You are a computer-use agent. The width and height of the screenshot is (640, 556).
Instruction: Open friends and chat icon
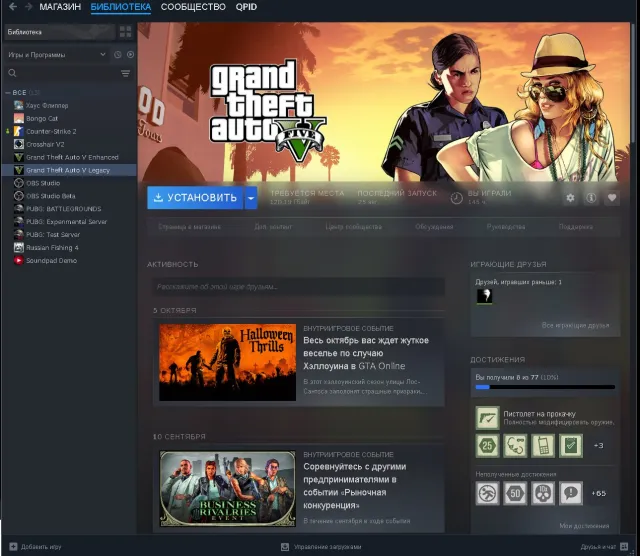coord(624,546)
